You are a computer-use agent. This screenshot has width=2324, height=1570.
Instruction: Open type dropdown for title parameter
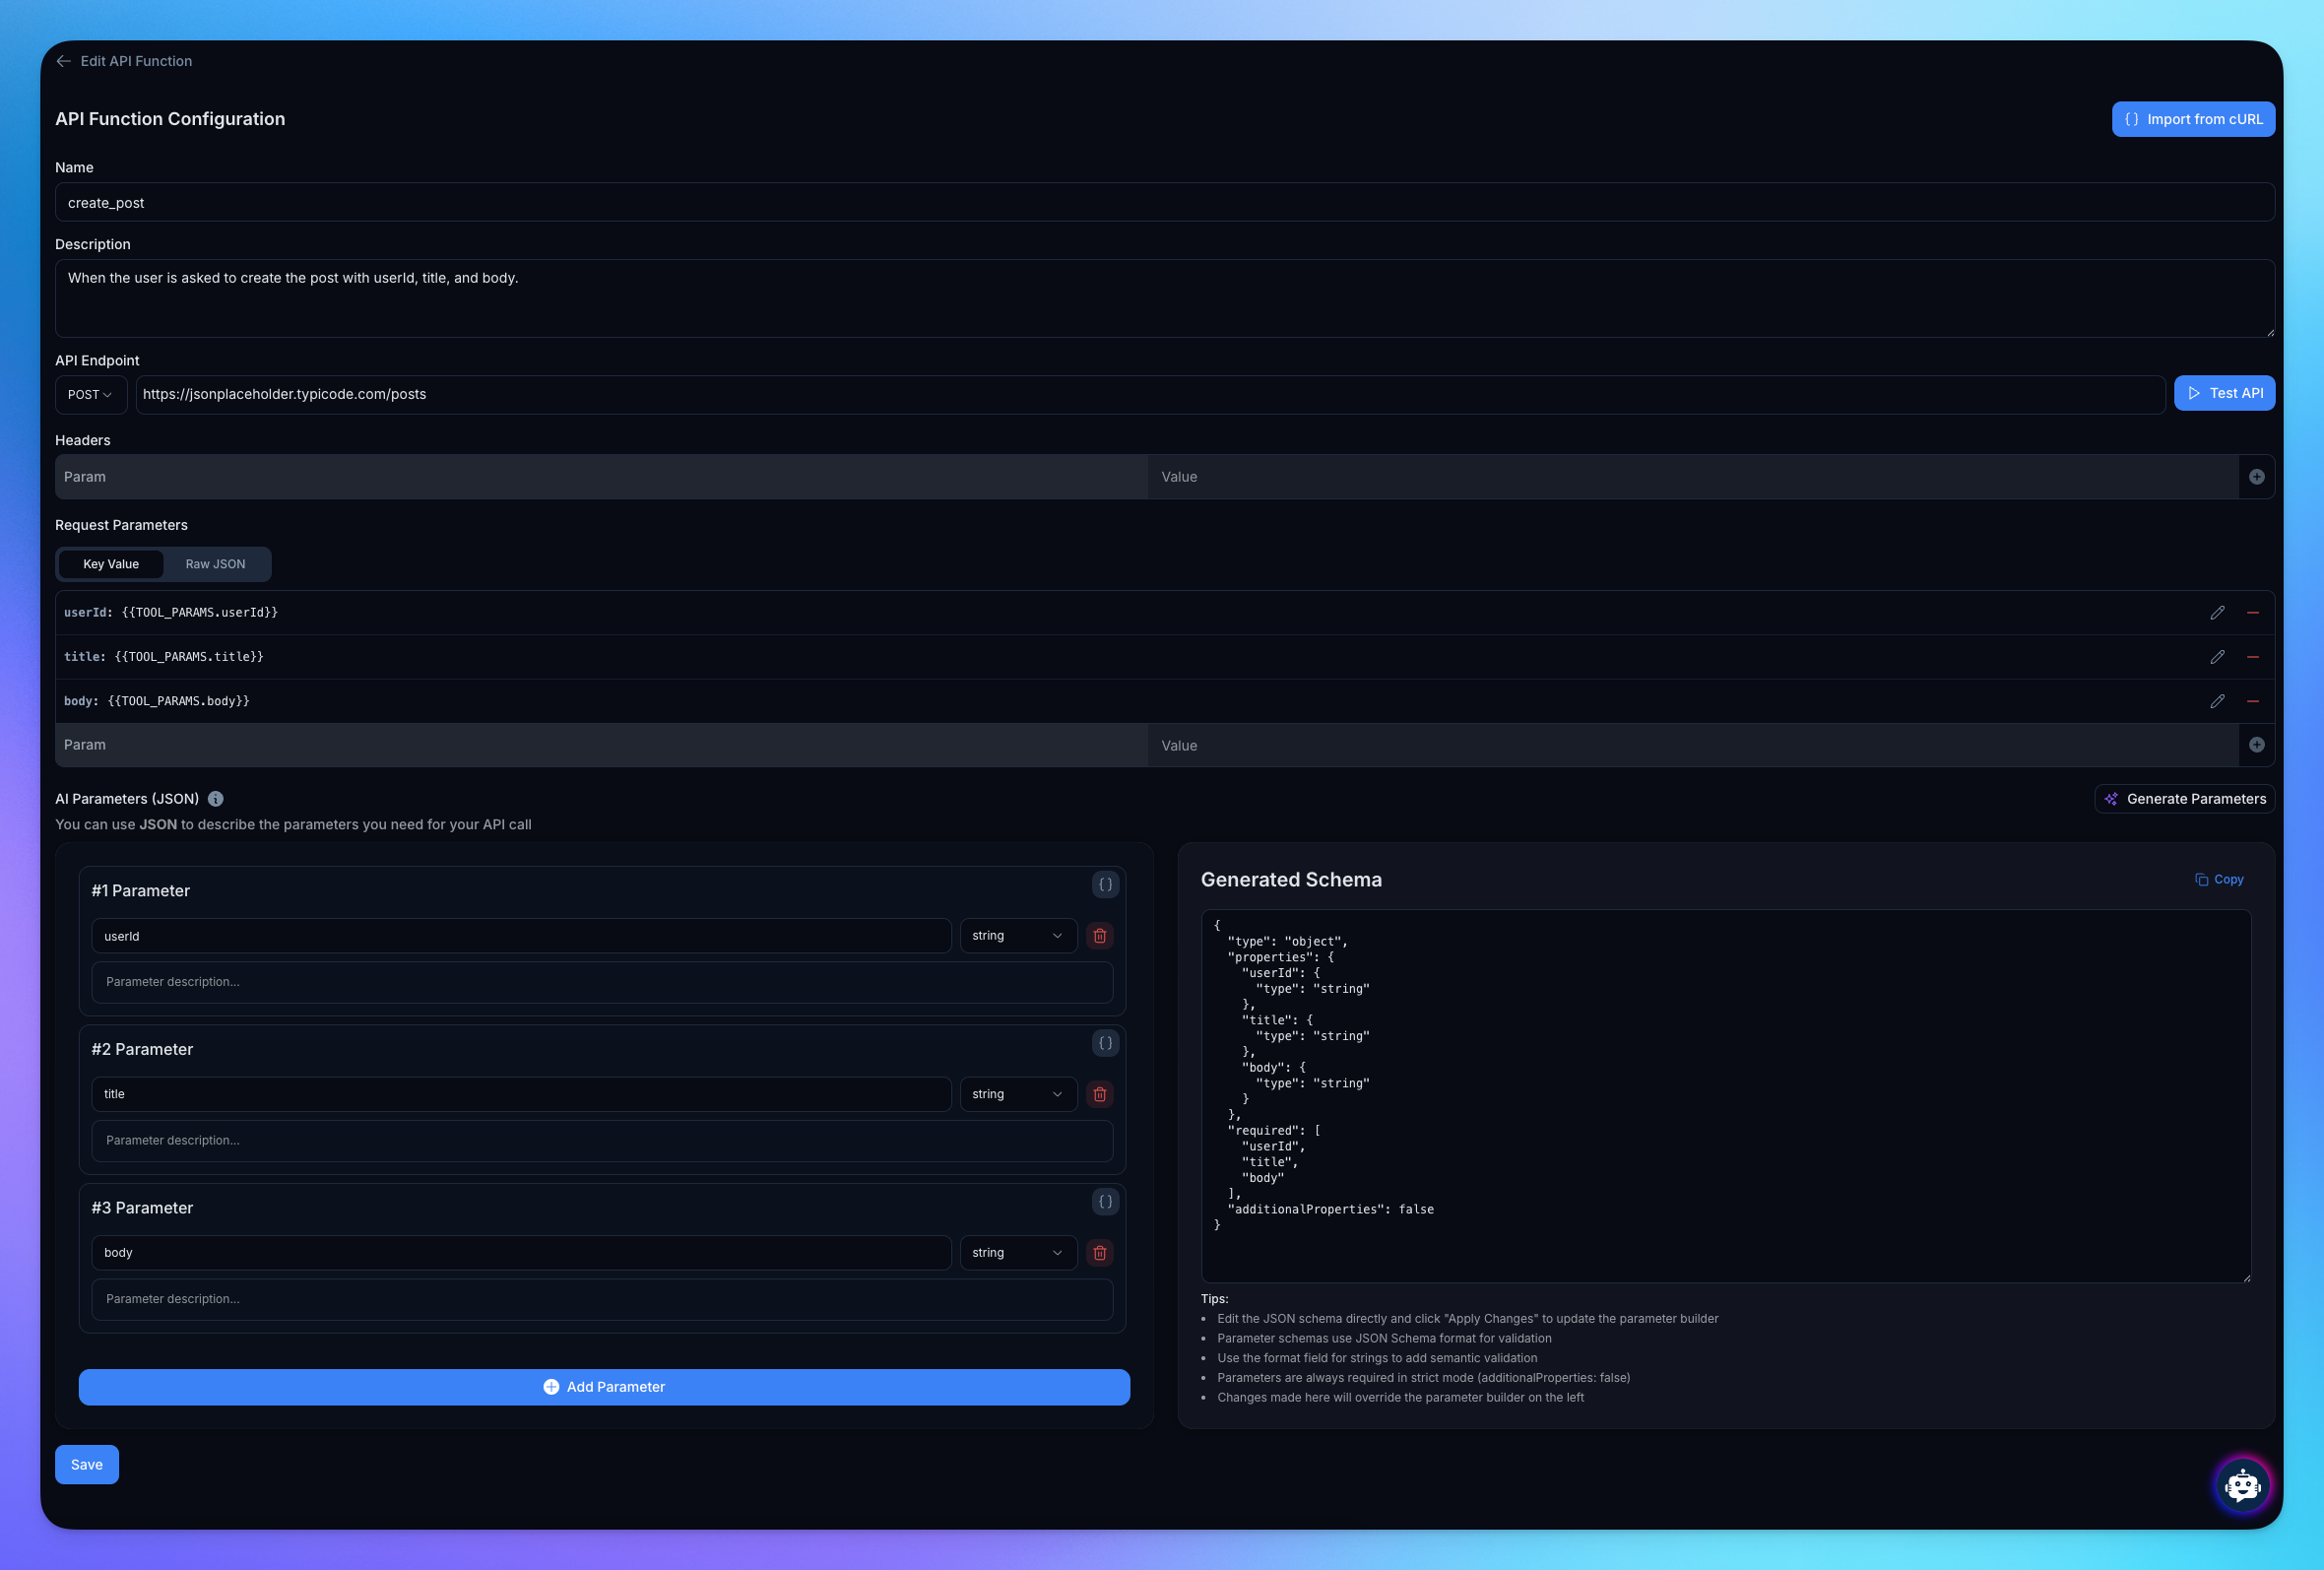pyautogui.click(x=1018, y=1094)
